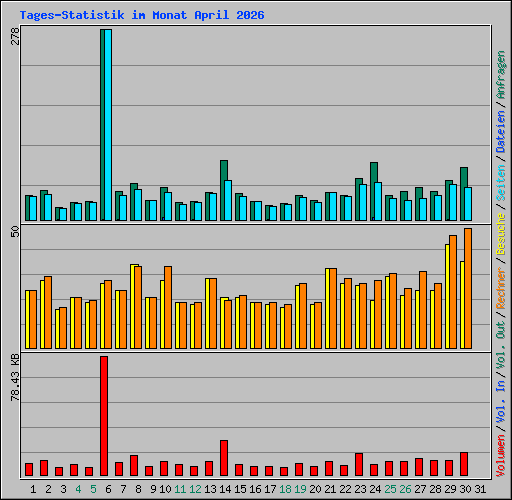Click the 'Vol. In' legend label
Screen dimensions: 512x500
pyautogui.click(x=501, y=402)
